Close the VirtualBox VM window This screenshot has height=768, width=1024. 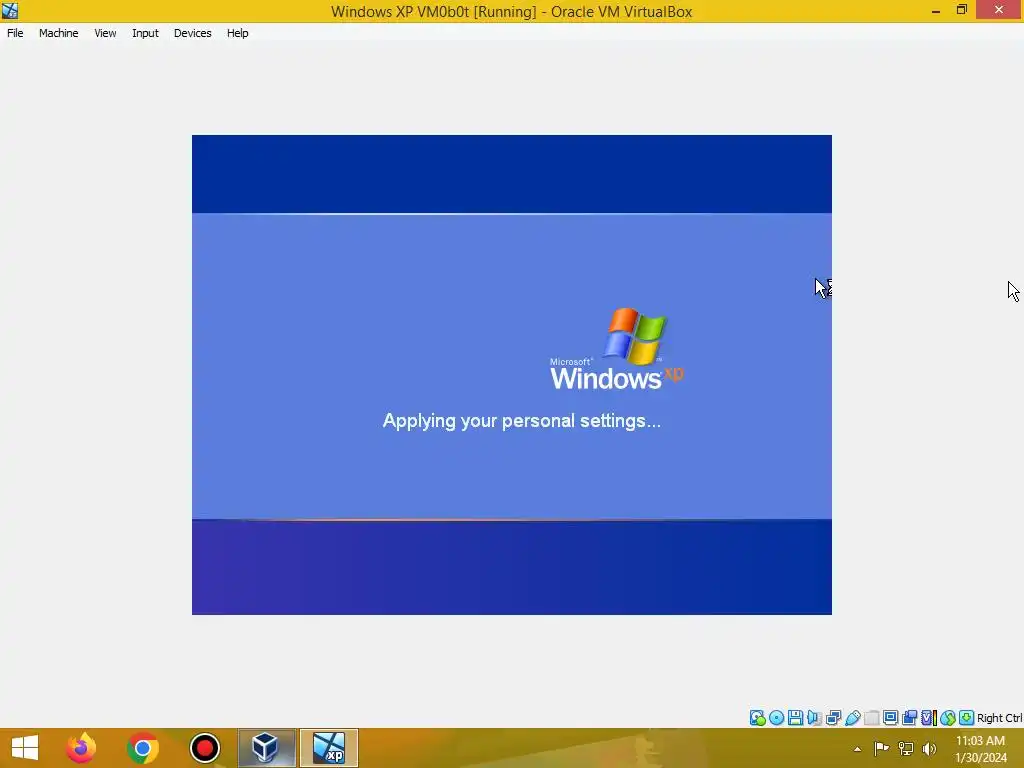pyautogui.click(x=999, y=10)
